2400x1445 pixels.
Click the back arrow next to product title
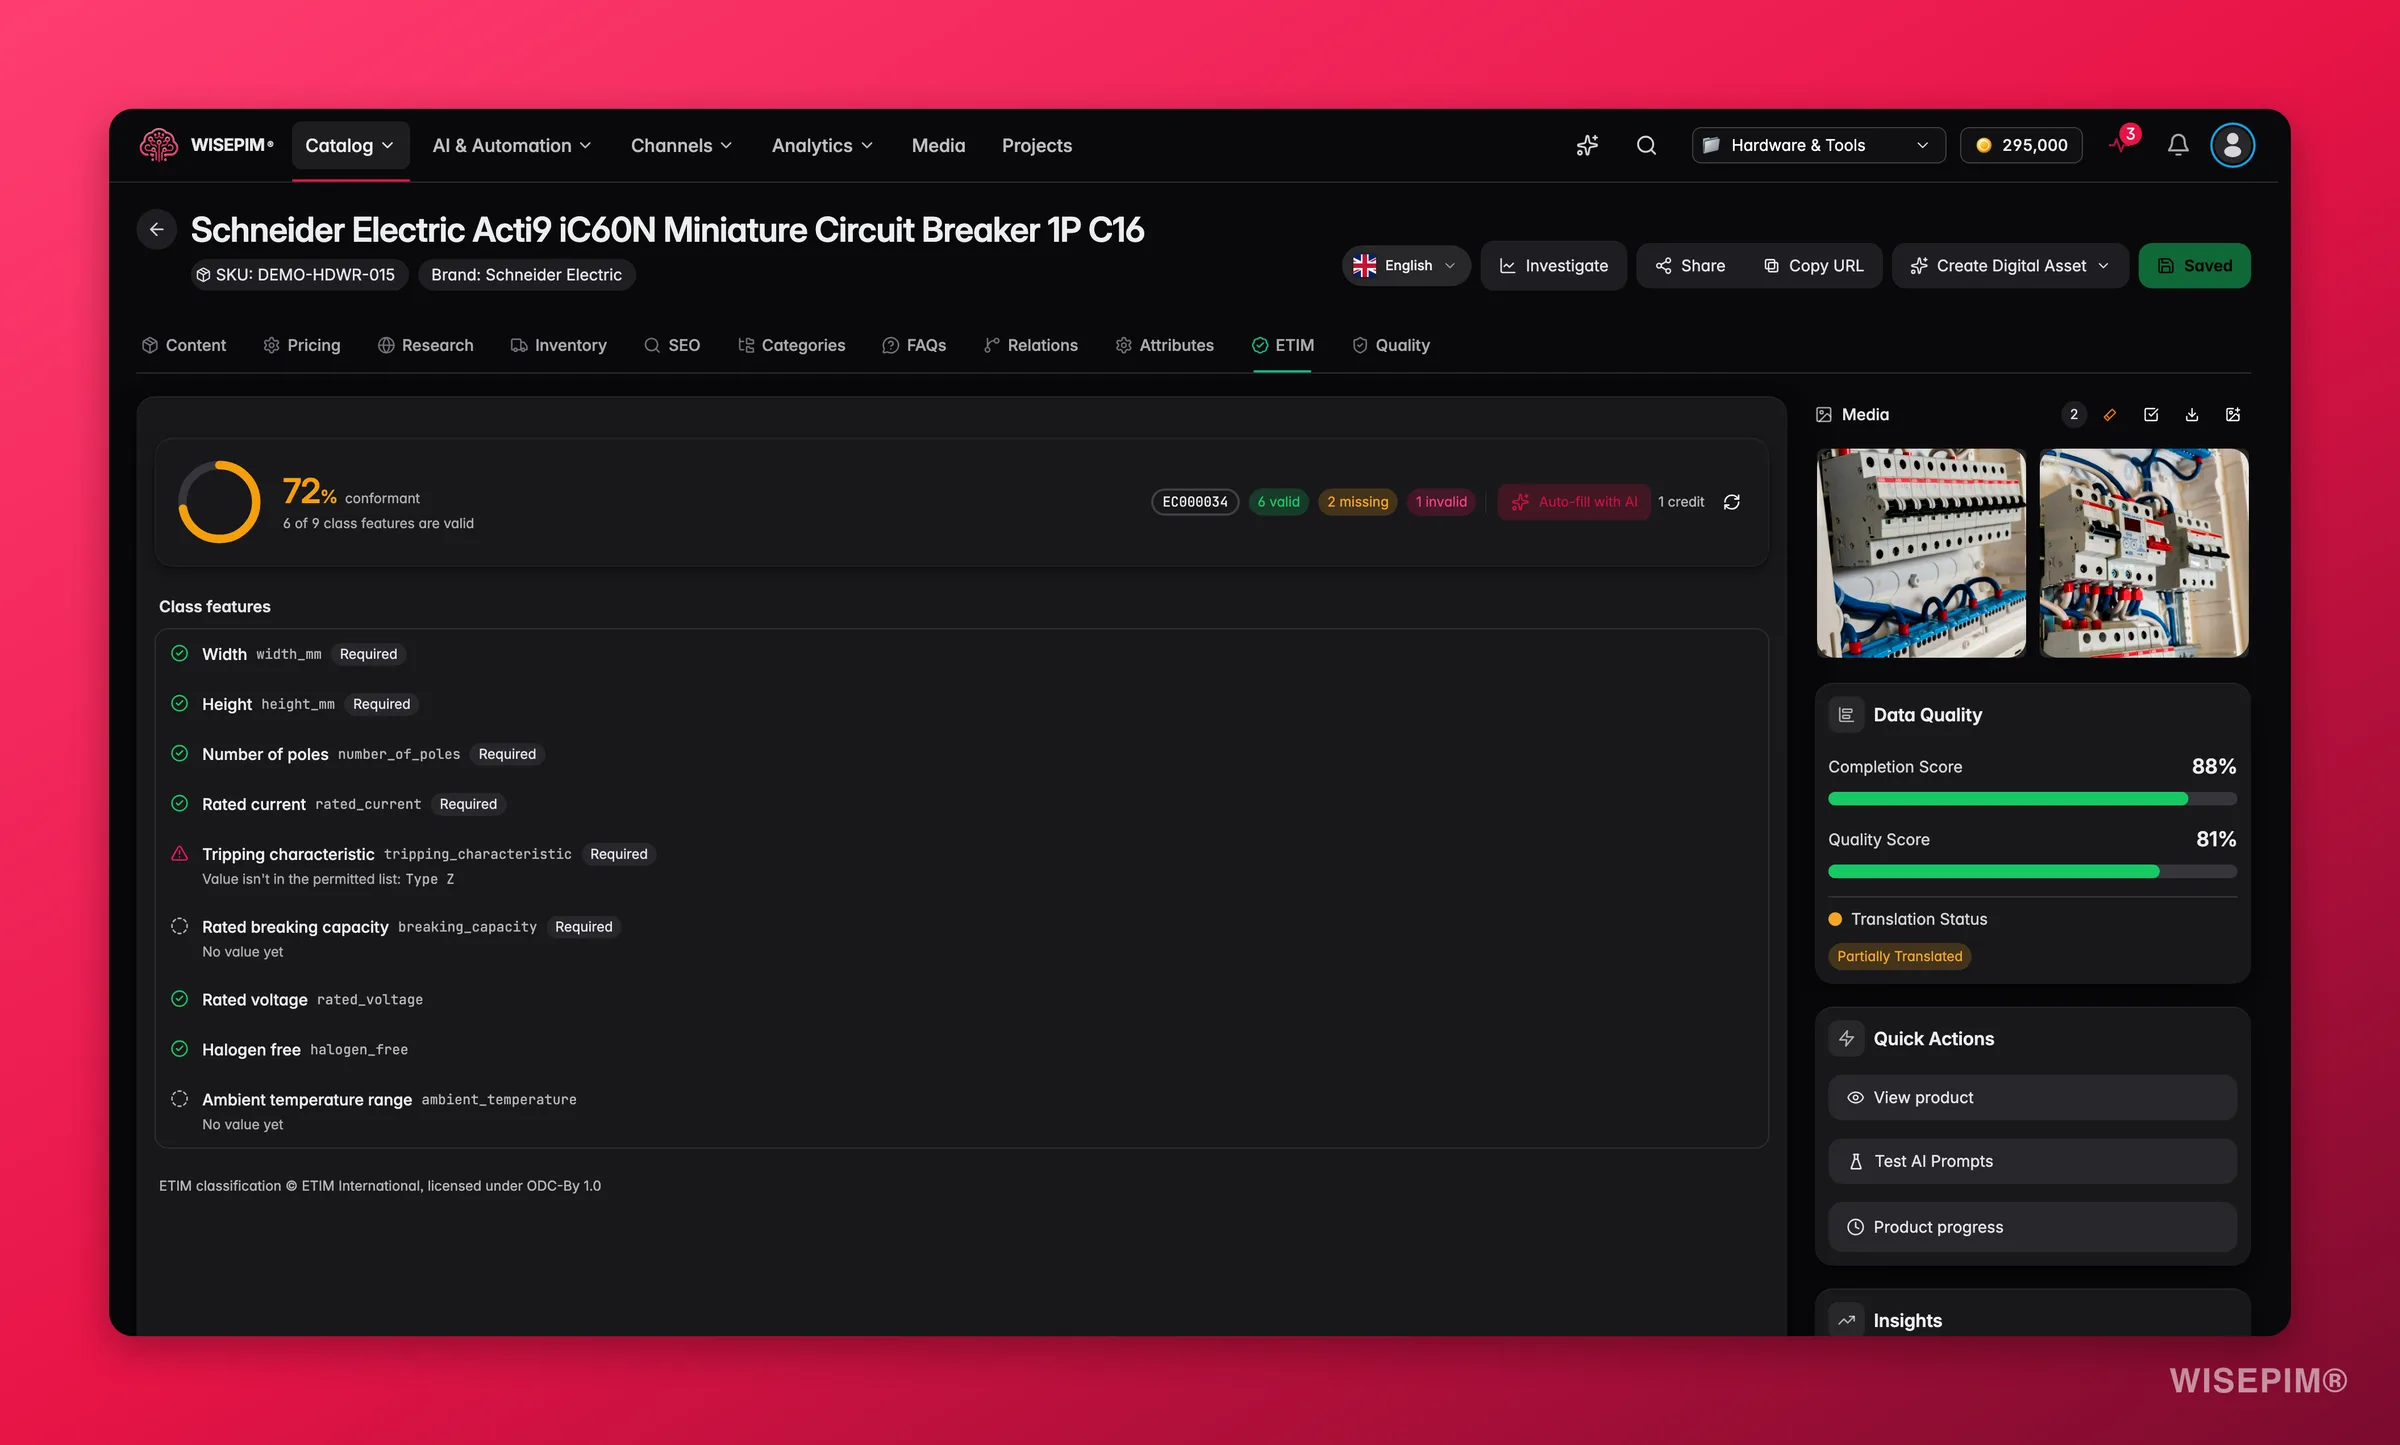[157, 230]
